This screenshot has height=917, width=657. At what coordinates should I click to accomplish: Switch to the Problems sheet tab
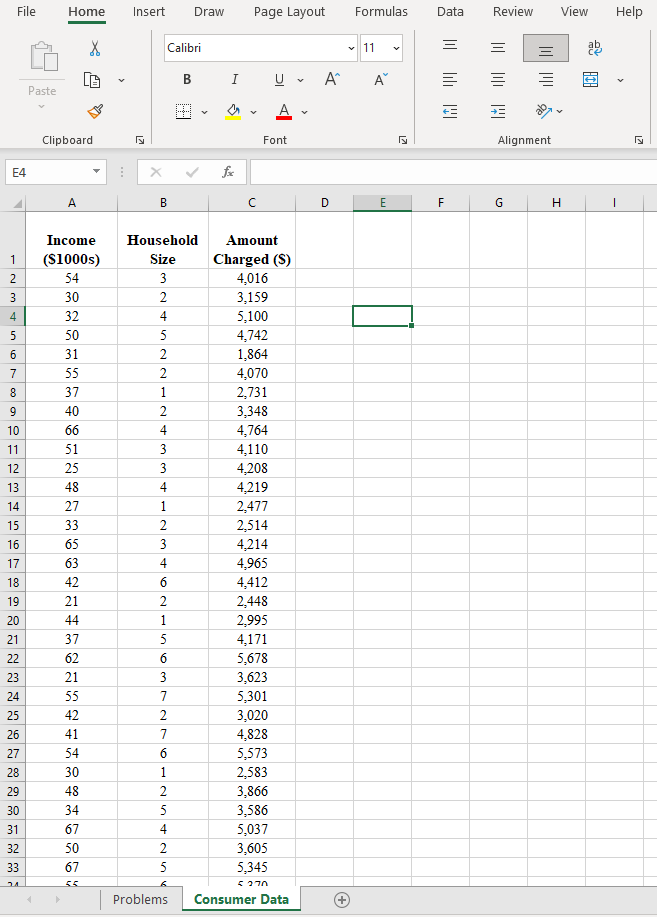coord(140,899)
